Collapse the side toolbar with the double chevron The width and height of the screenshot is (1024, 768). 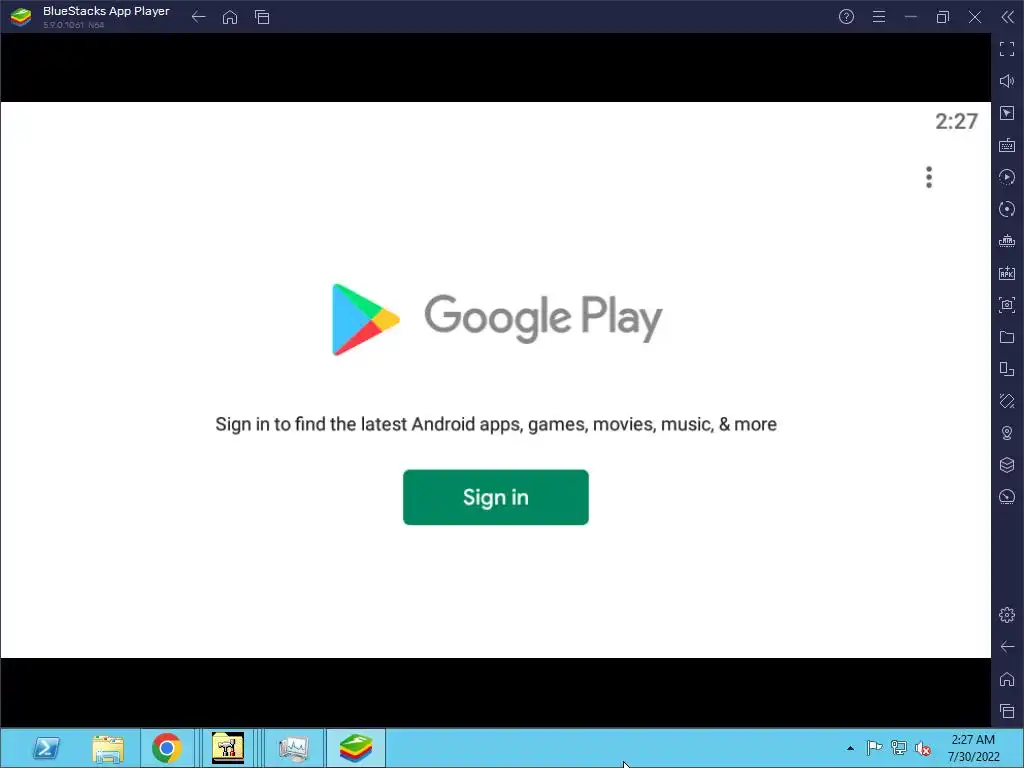click(1007, 17)
